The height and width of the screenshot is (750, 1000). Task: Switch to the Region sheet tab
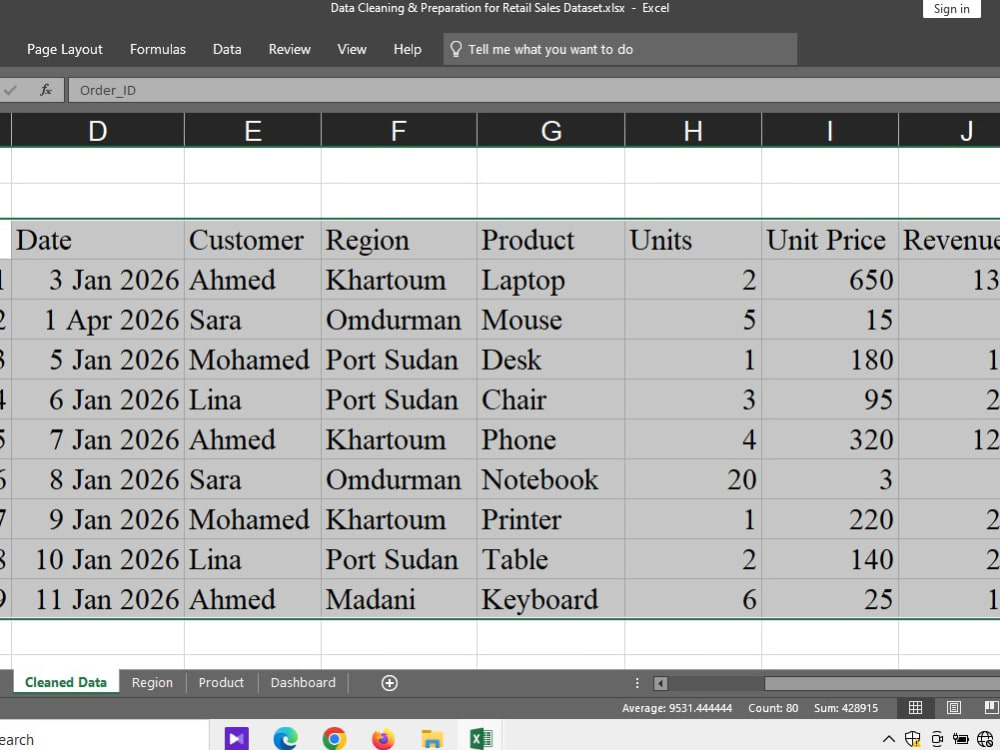tap(152, 682)
